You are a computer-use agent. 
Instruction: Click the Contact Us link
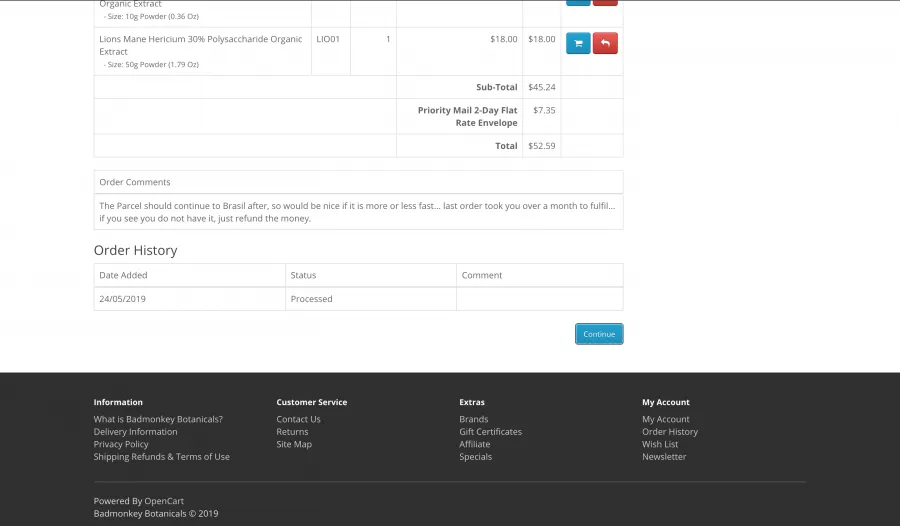pyautogui.click(x=298, y=419)
